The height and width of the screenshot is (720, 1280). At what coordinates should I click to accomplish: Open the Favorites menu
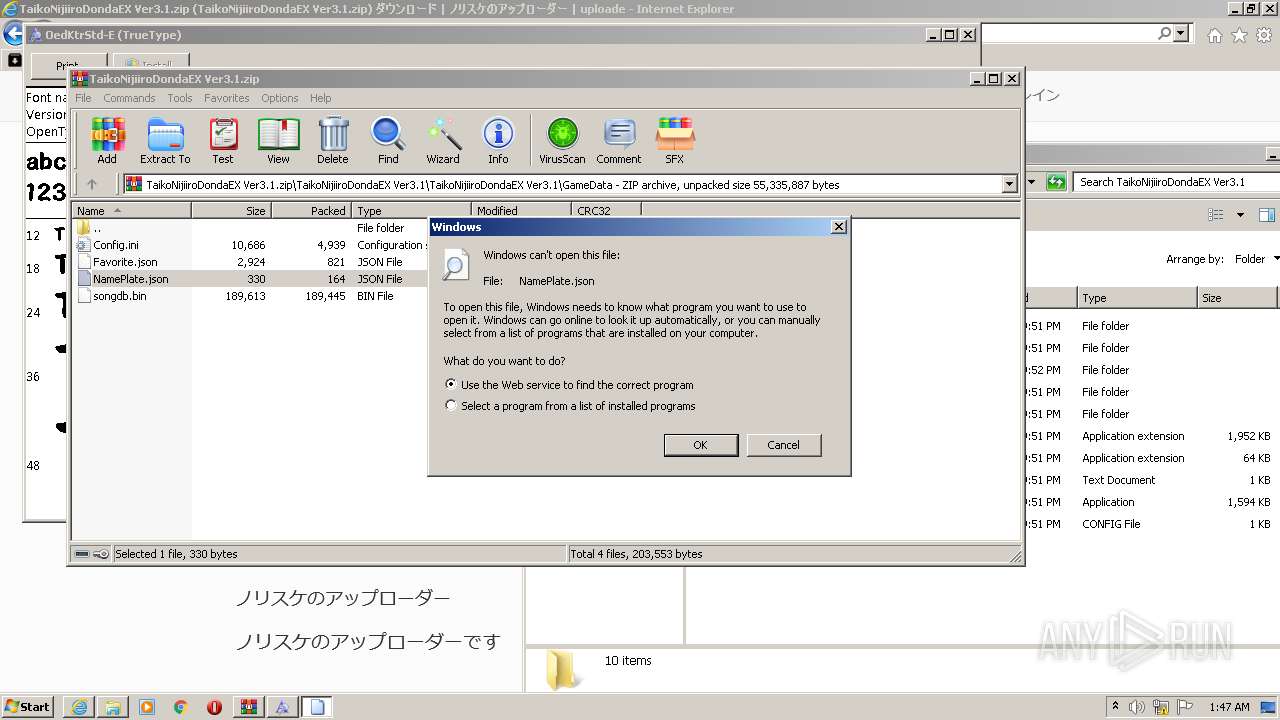click(x=227, y=98)
